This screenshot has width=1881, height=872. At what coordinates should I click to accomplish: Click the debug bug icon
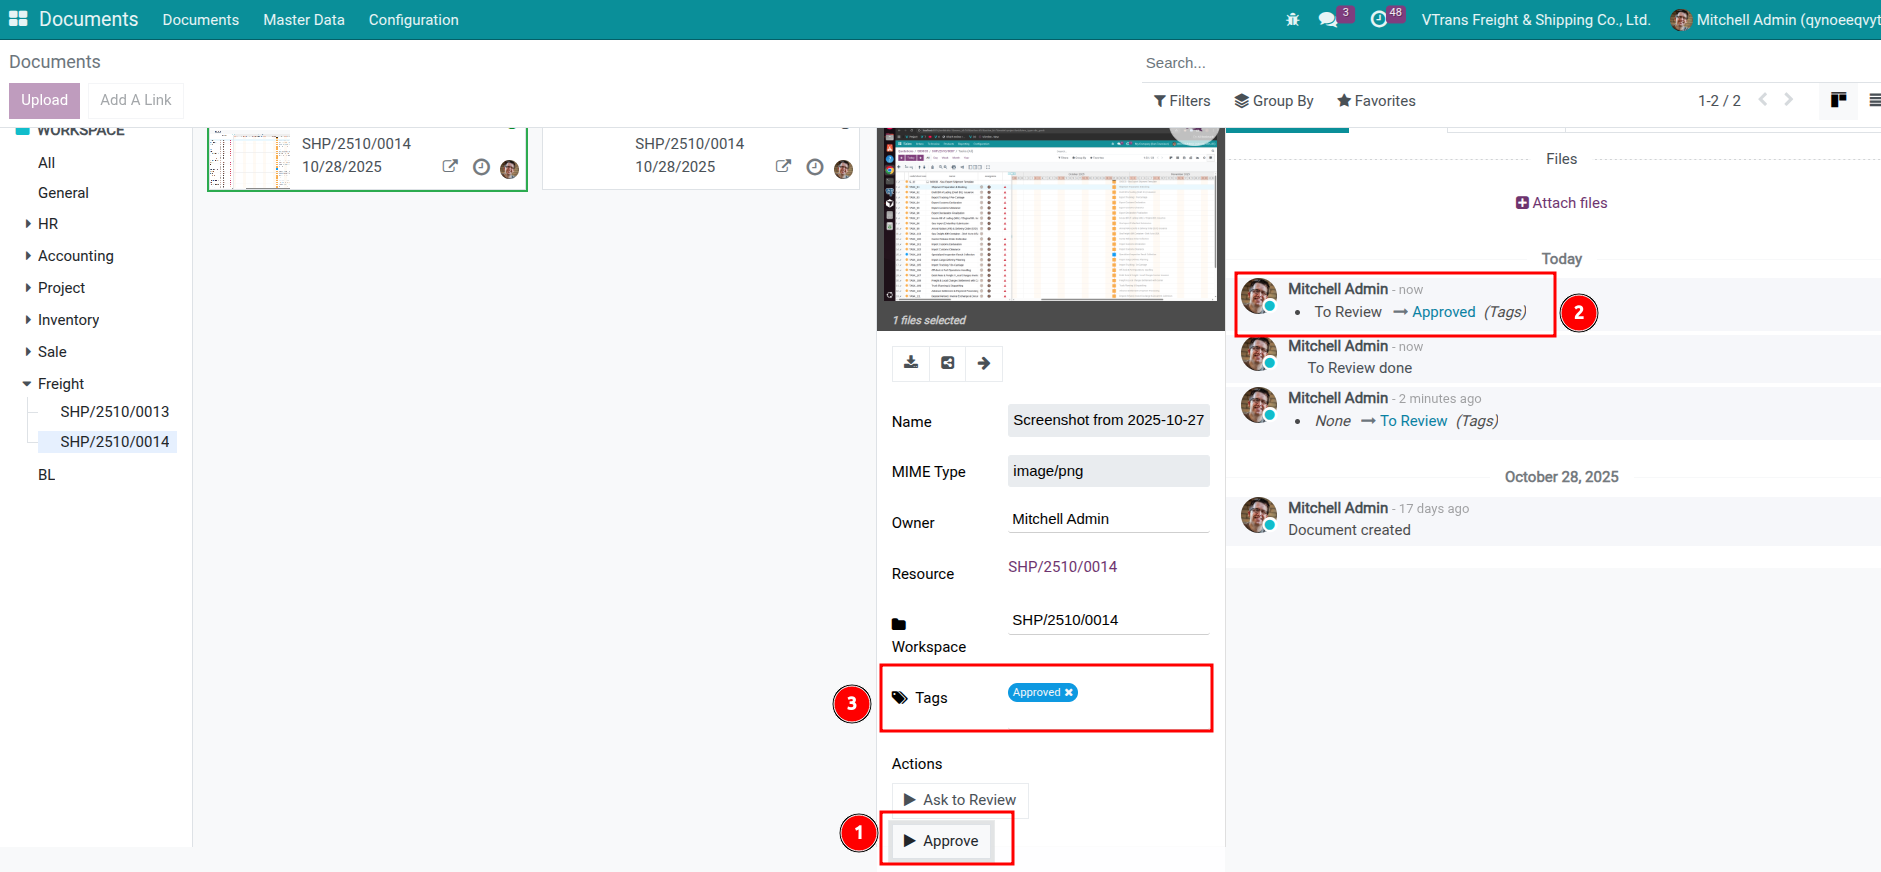1292,20
